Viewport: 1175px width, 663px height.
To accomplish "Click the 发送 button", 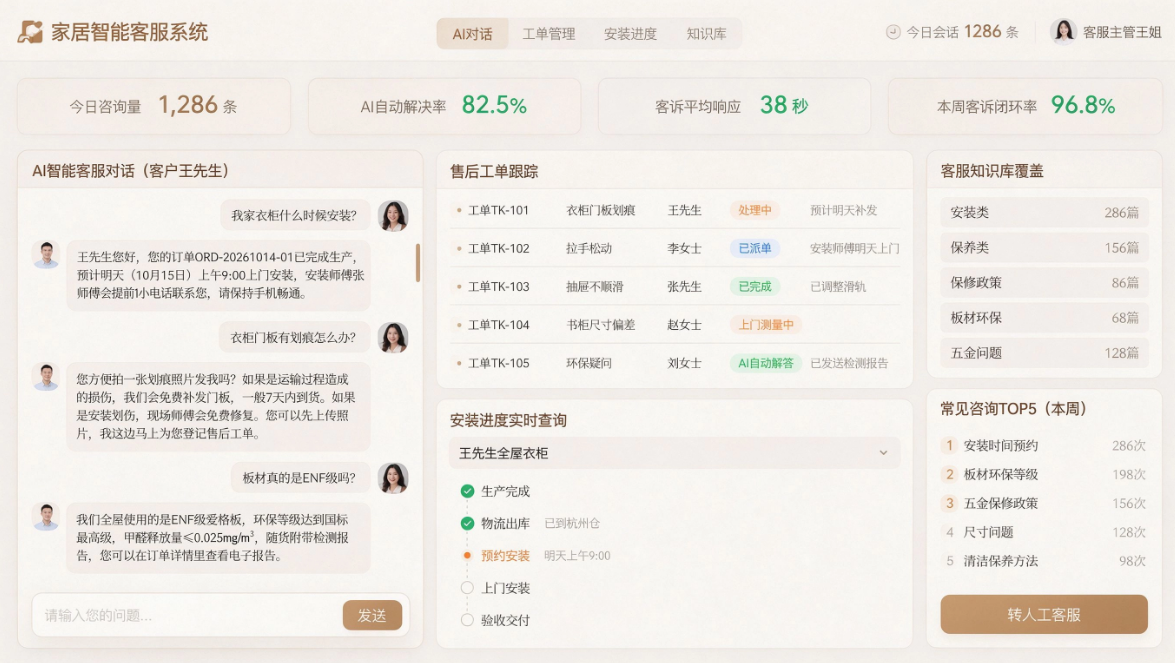I will [x=372, y=615].
